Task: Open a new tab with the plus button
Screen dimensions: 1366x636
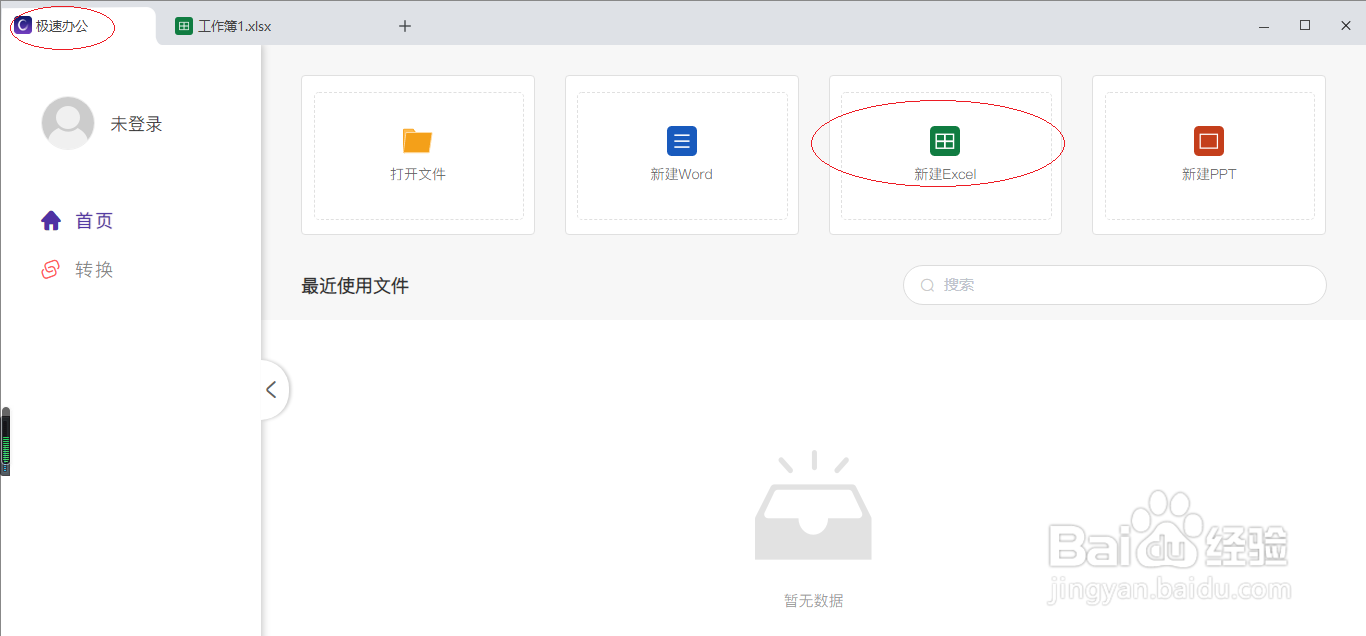Action: 404,25
